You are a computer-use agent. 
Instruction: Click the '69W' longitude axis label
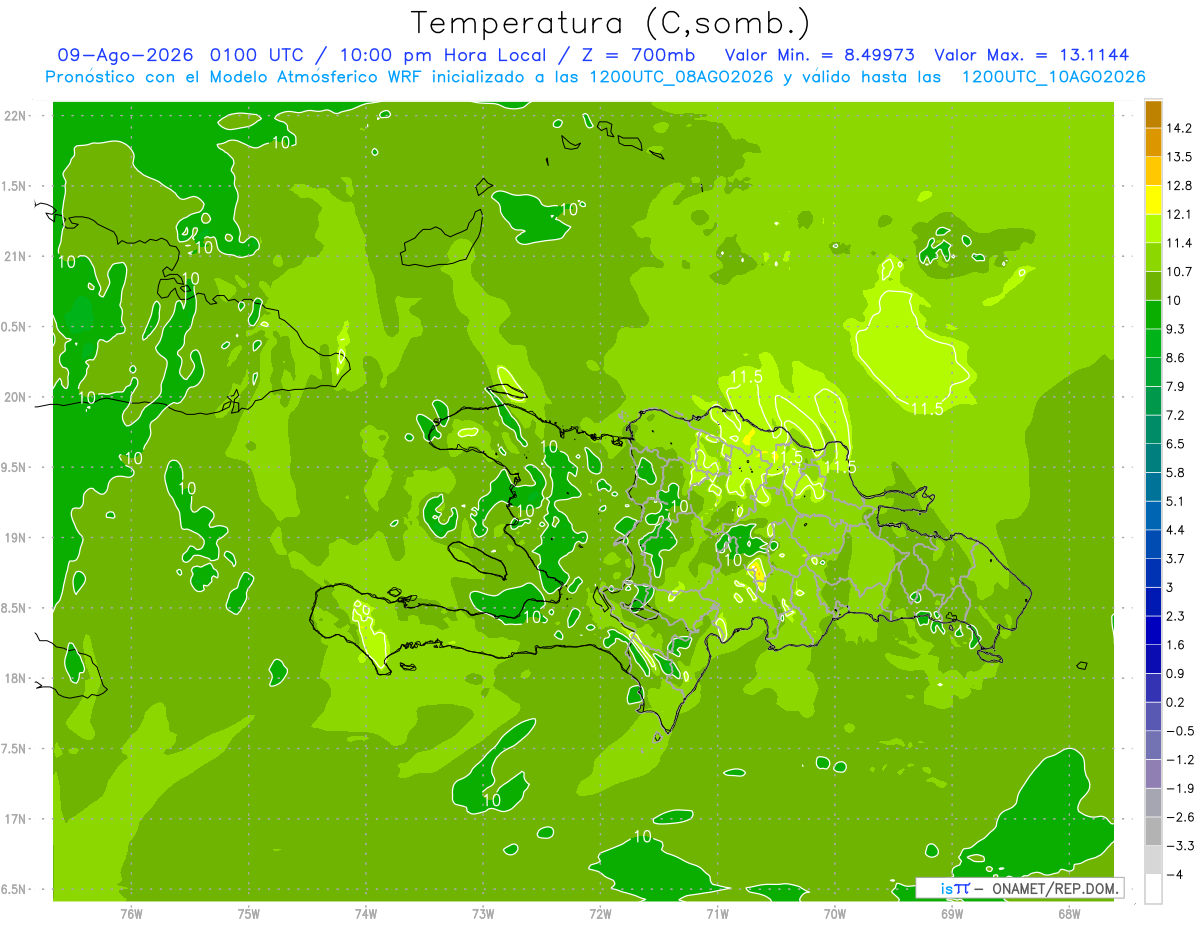952,913
